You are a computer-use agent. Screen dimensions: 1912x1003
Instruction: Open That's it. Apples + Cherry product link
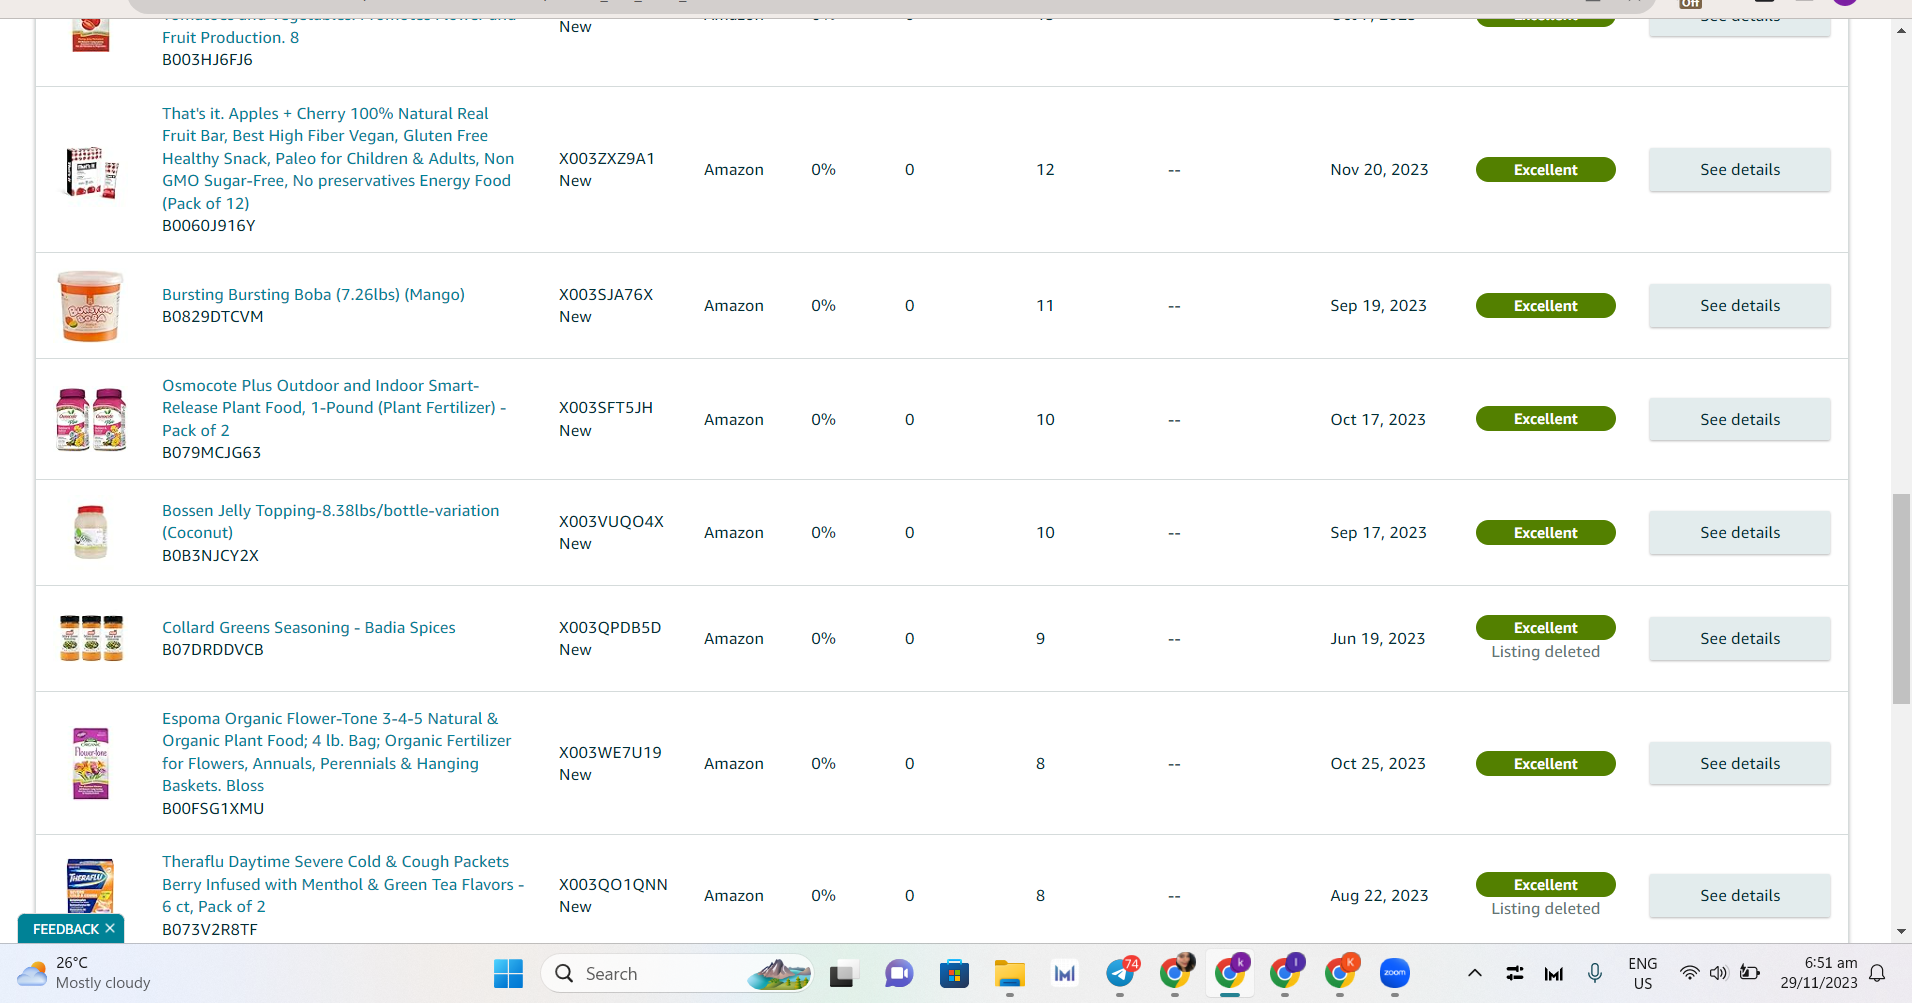click(339, 158)
